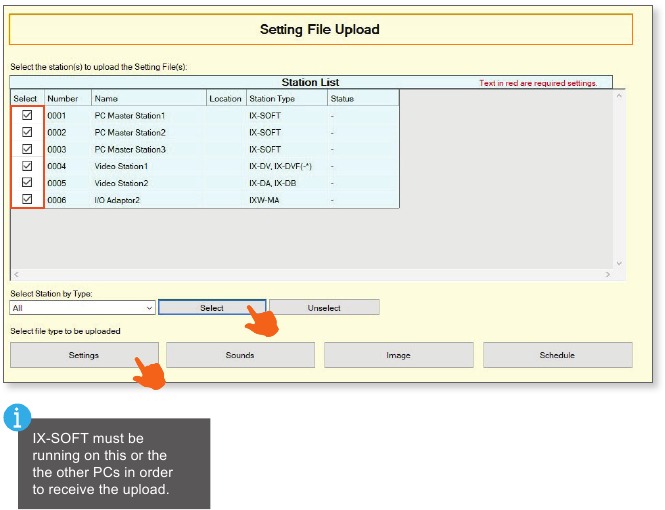Viewport: 665px width, 510px height.
Task: Click the blue info icon
Action: click(x=17, y=418)
